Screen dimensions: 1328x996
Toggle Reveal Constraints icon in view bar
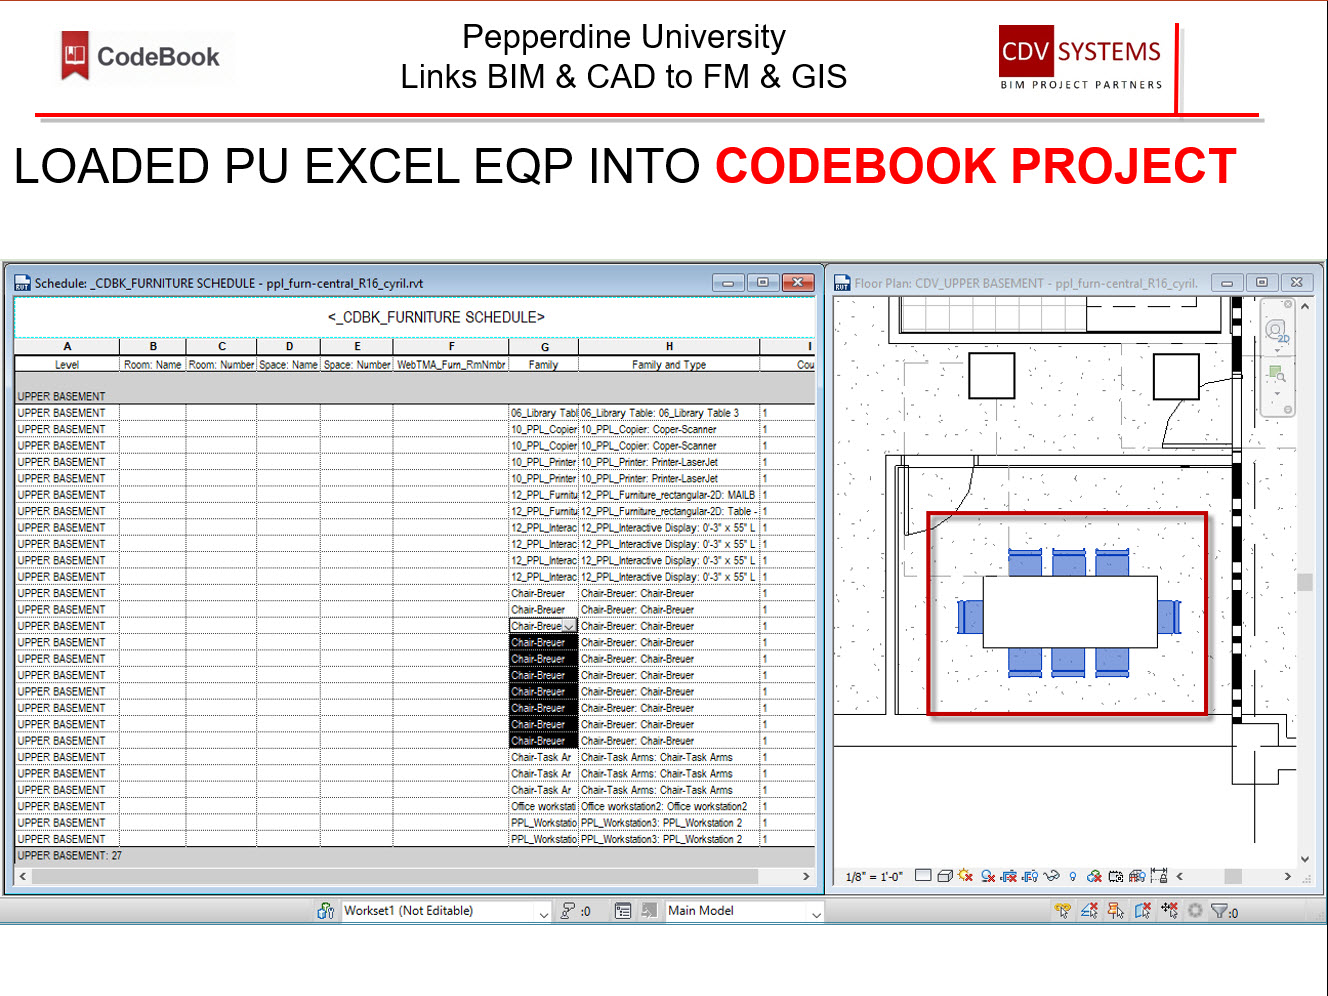1158,876
